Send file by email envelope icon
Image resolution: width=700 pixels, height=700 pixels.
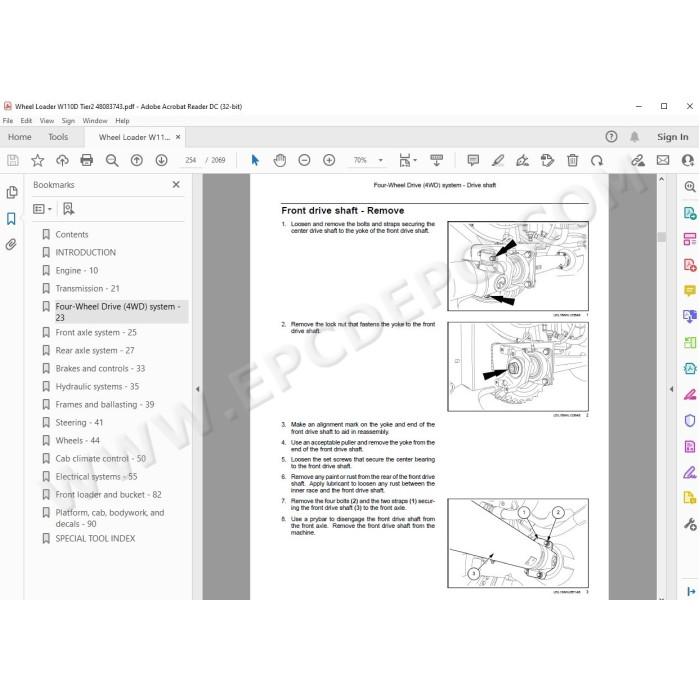click(x=663, y=160)
